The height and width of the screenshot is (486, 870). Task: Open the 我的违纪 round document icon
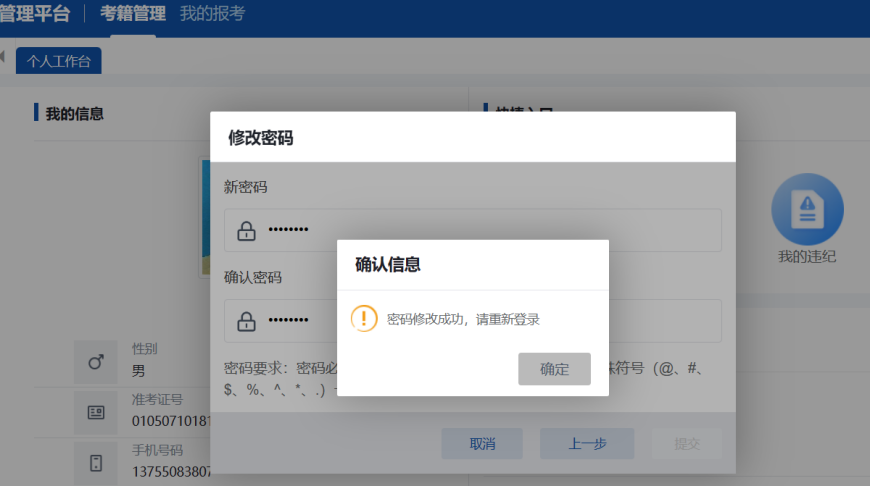(807, 209)
